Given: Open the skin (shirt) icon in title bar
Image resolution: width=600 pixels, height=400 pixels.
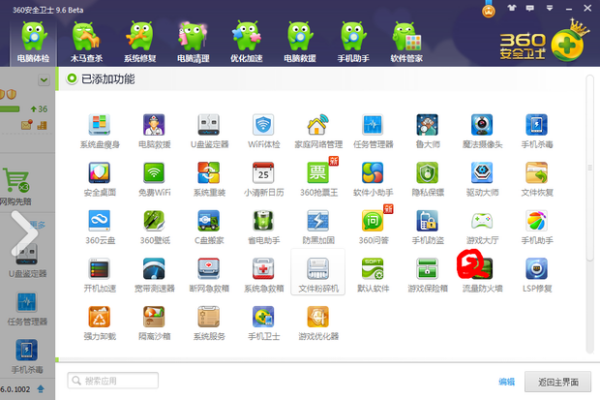Looking at the screenshot, I should click(x=512, y=8).
